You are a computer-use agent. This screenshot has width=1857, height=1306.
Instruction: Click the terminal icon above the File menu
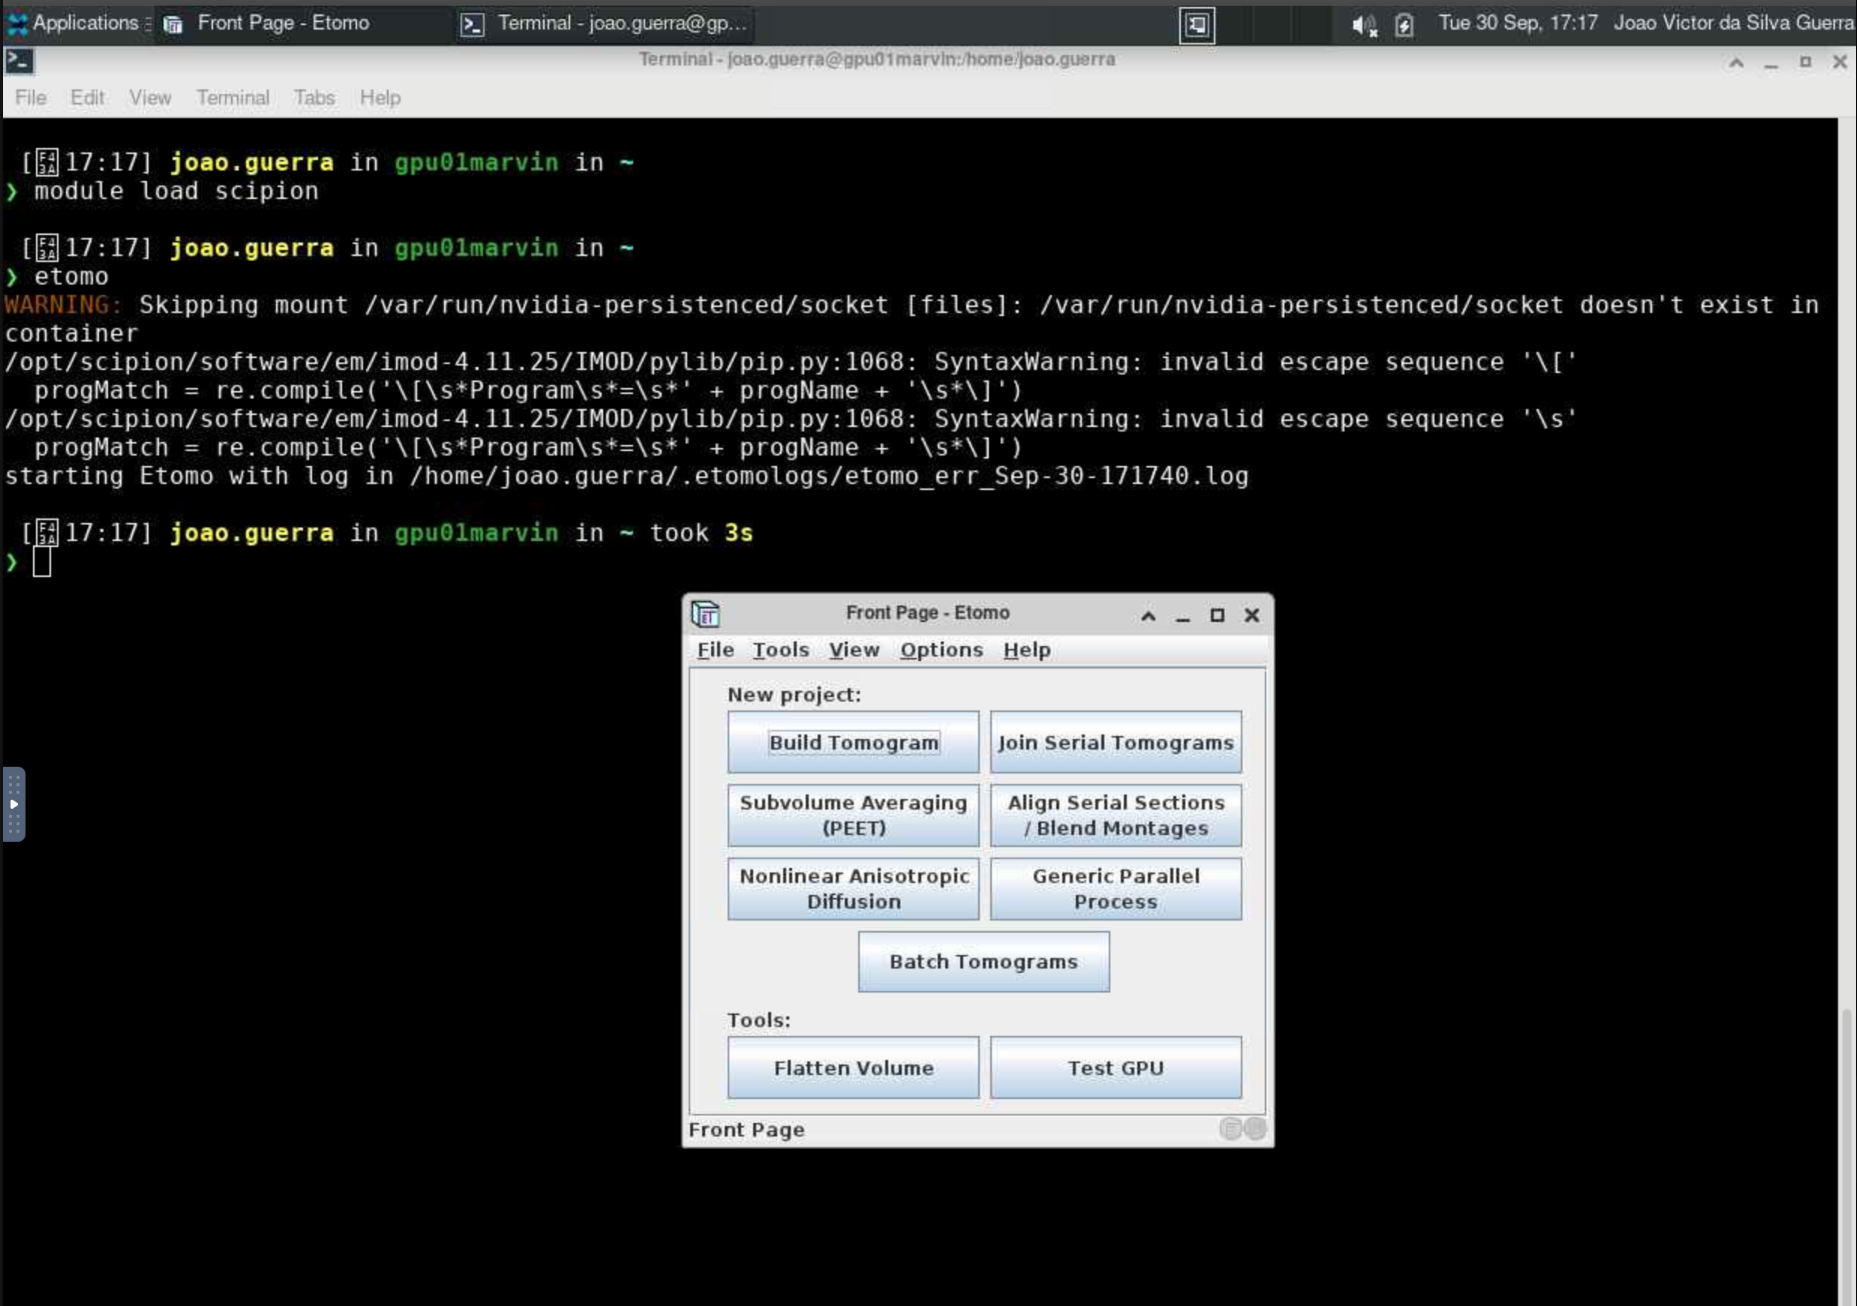tap(19, 61)
